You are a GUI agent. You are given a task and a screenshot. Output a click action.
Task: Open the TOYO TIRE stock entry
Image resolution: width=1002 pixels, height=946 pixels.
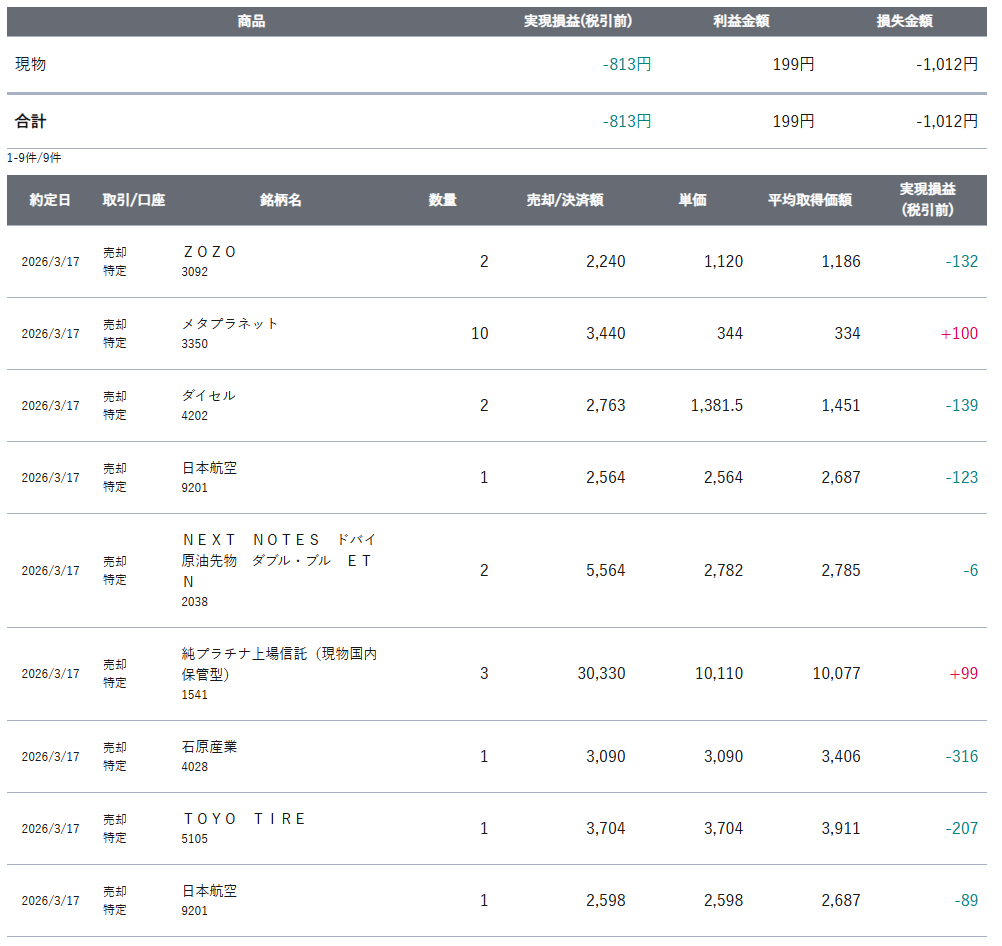point(244,819)
